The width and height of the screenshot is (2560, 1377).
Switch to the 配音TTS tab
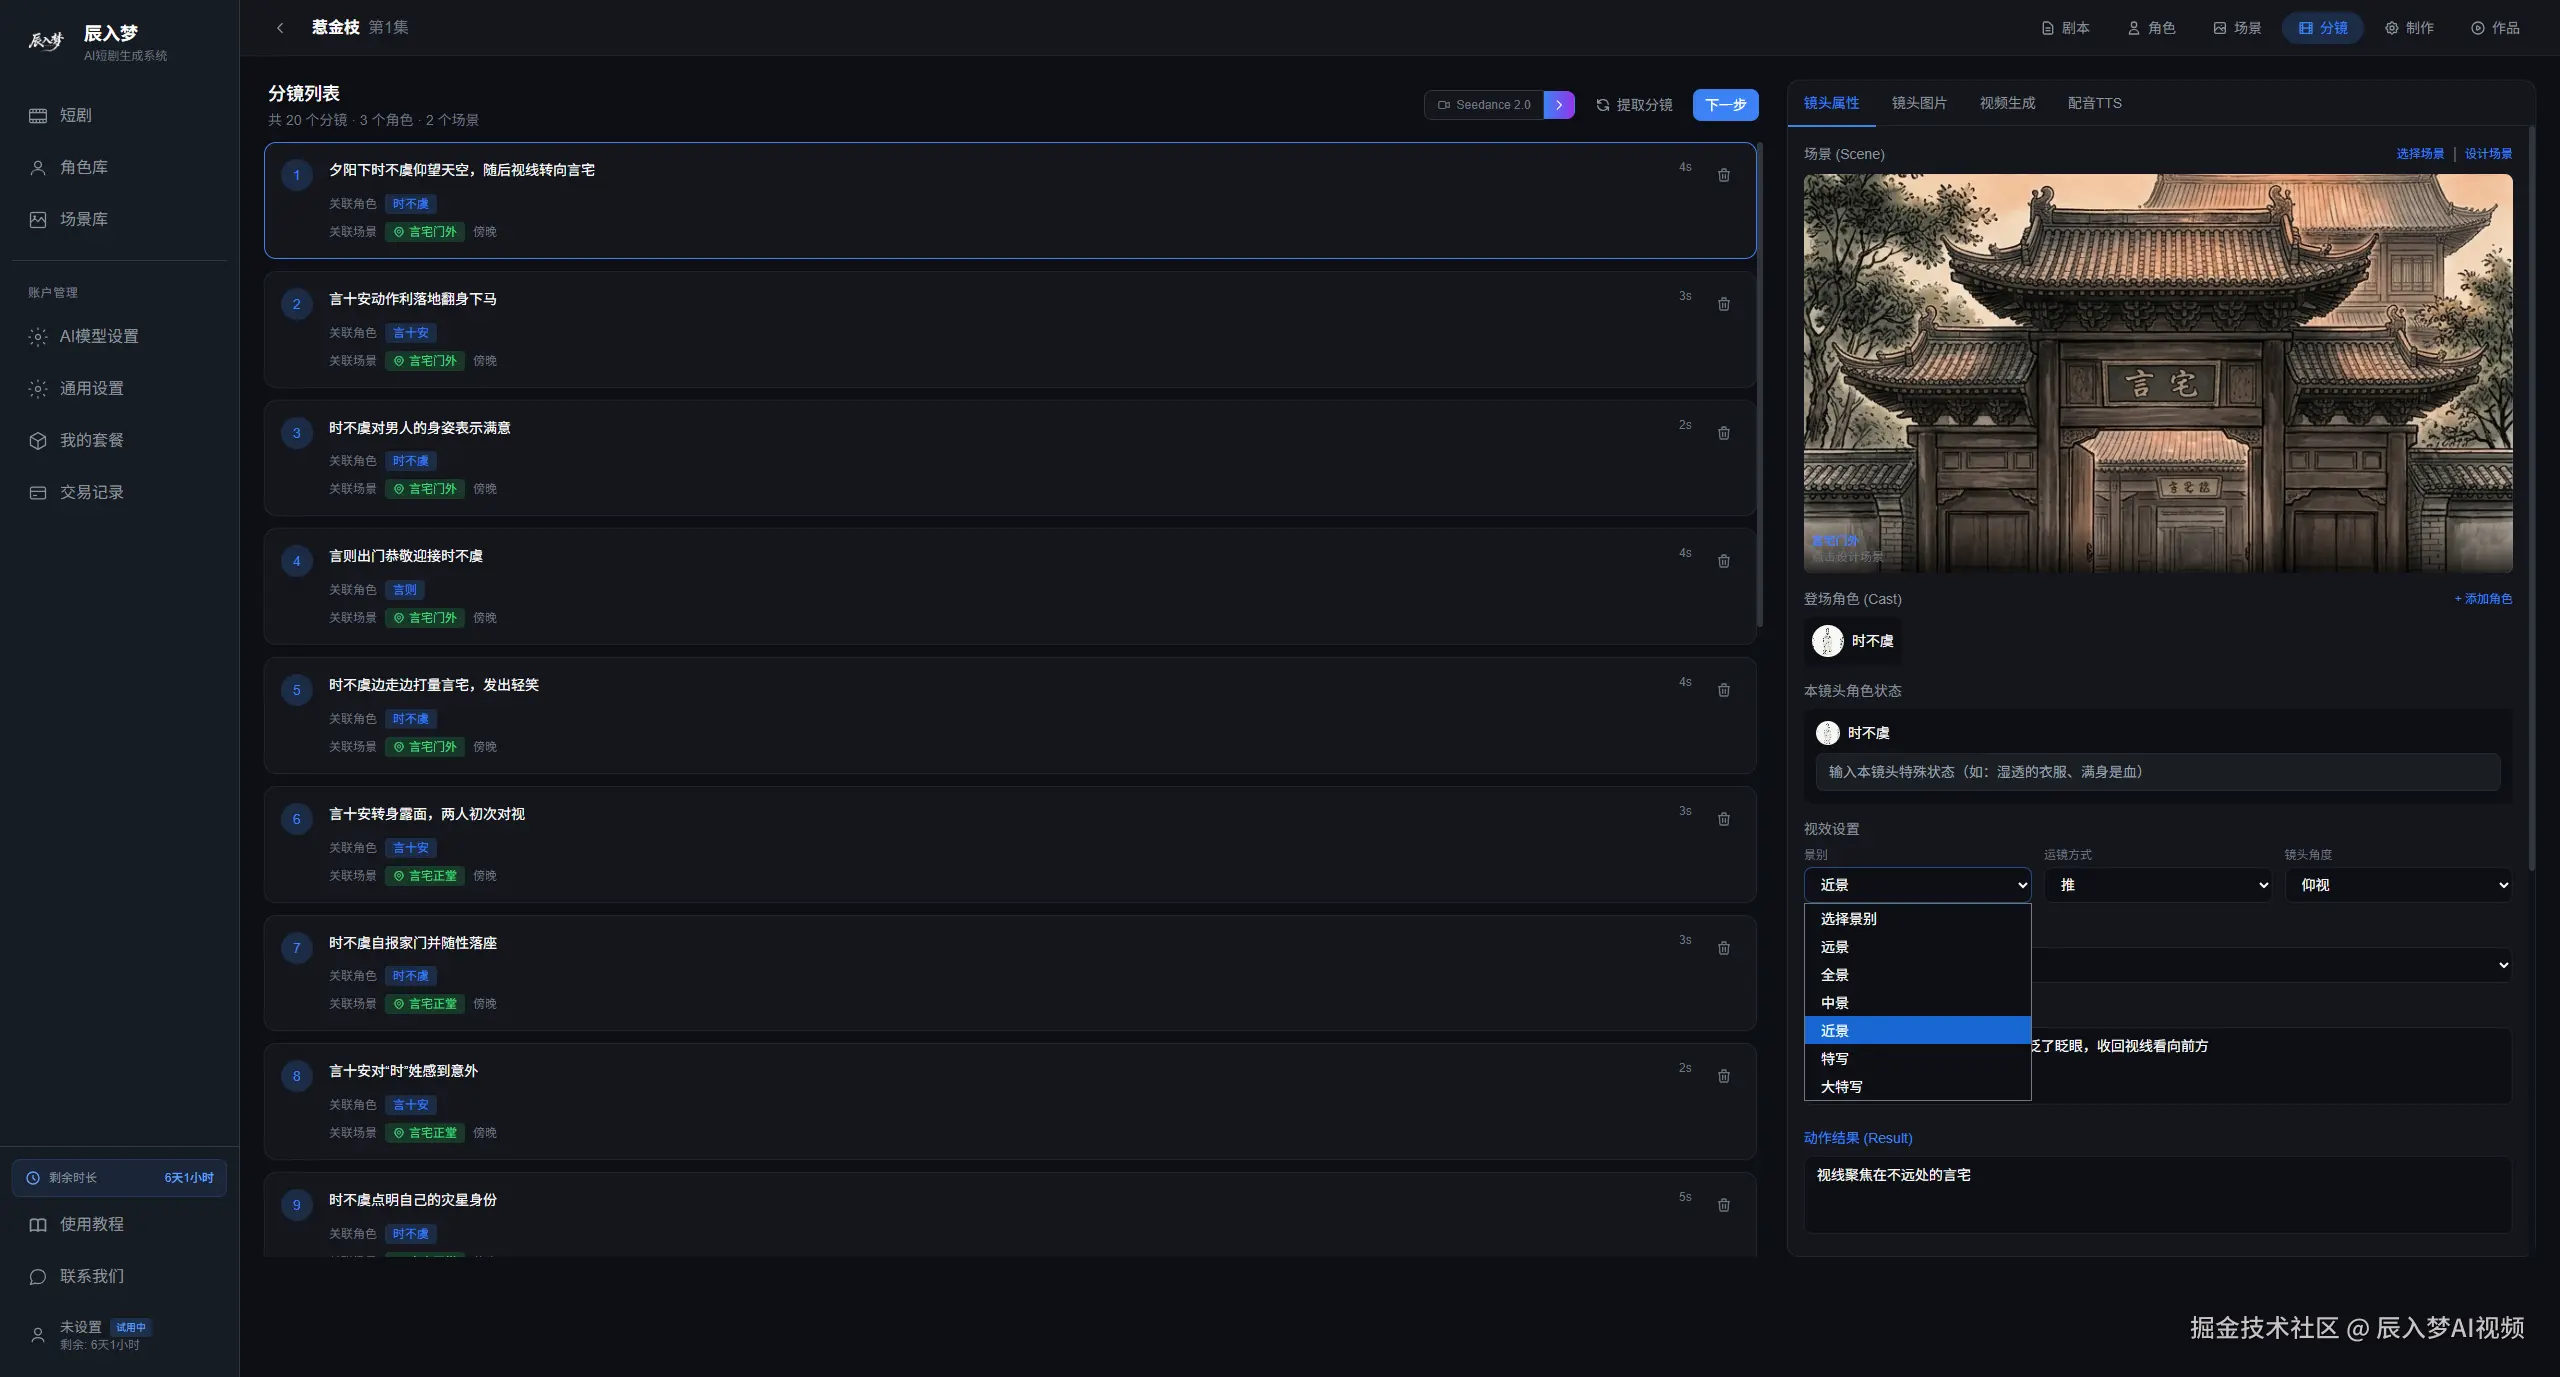tap(2094, 104)
